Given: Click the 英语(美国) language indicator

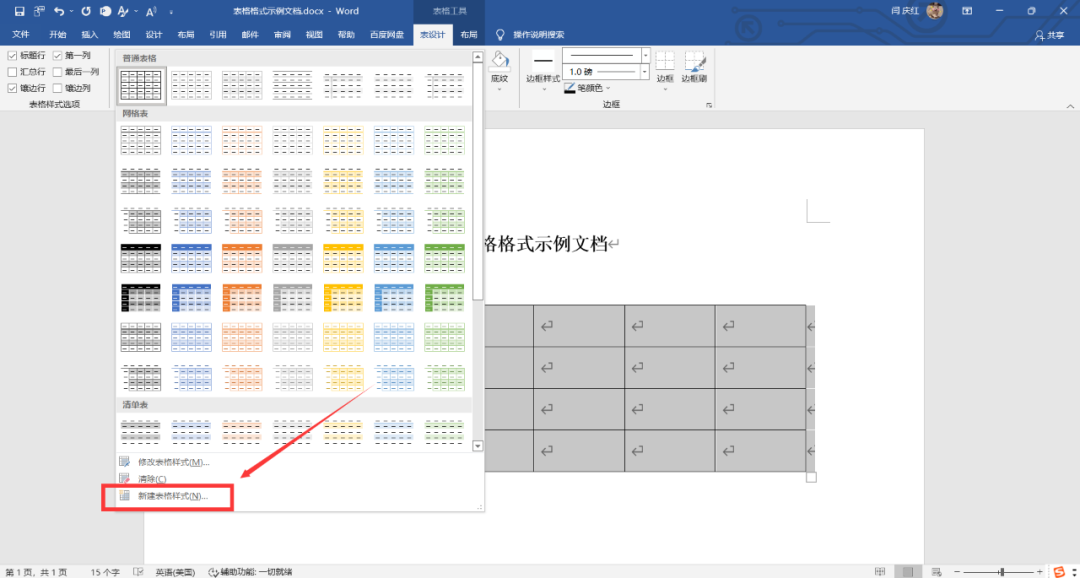Looking at the screenshot, I should [174, 572].
